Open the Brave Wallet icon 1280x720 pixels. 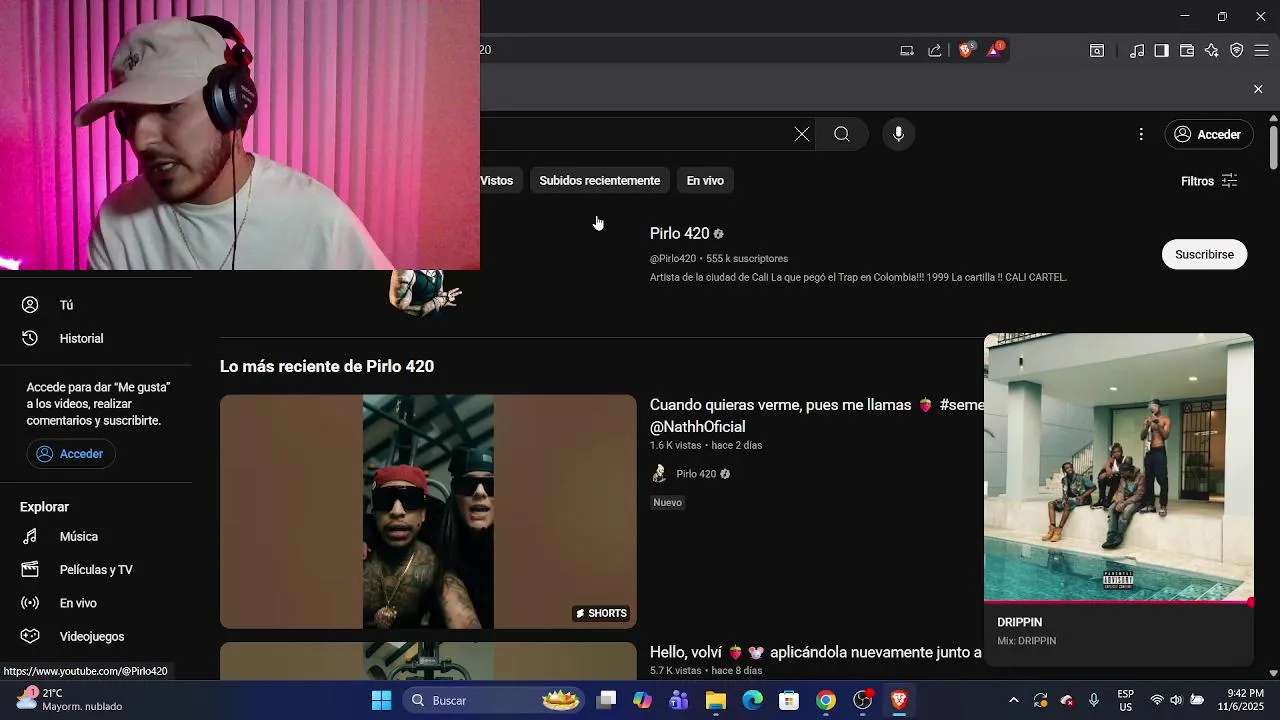(1187, 50)
